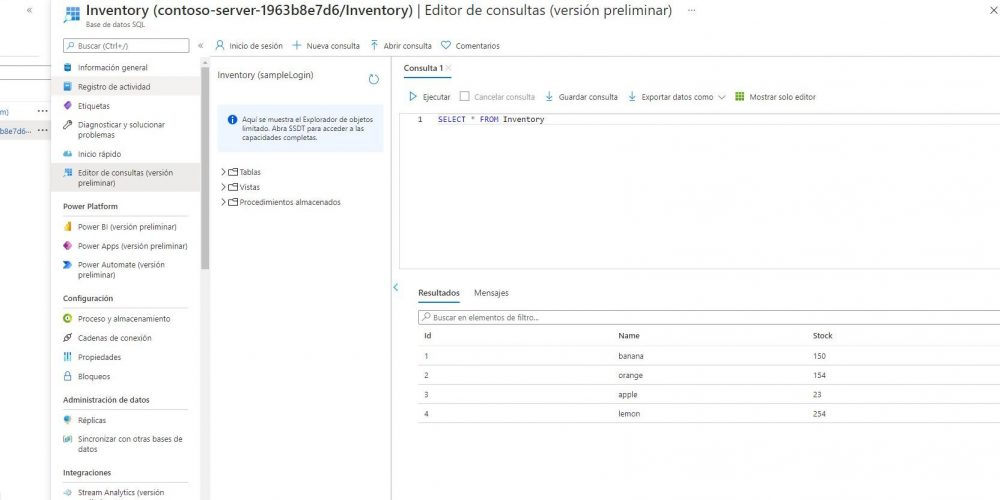Click the results filter search field

(700, 317)
